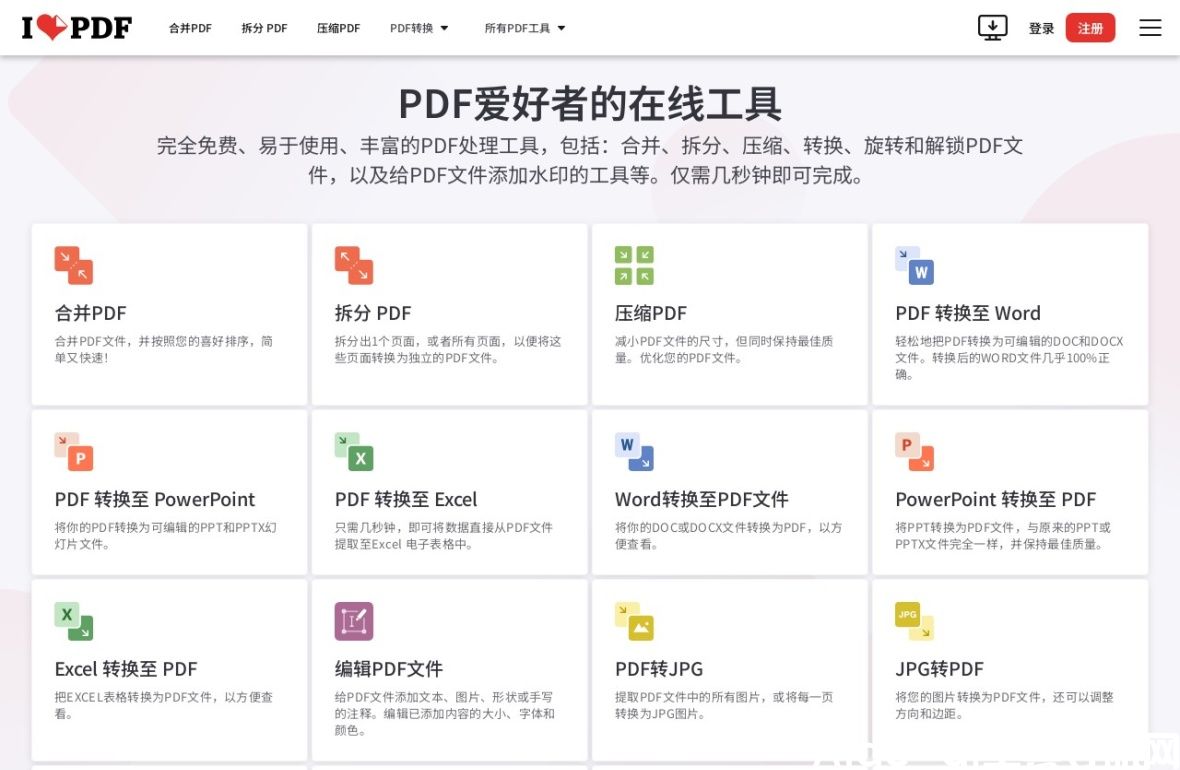Go to the JPG转PDF card title
This screenshot has height=770, width=1180.
tap(939, 669)
